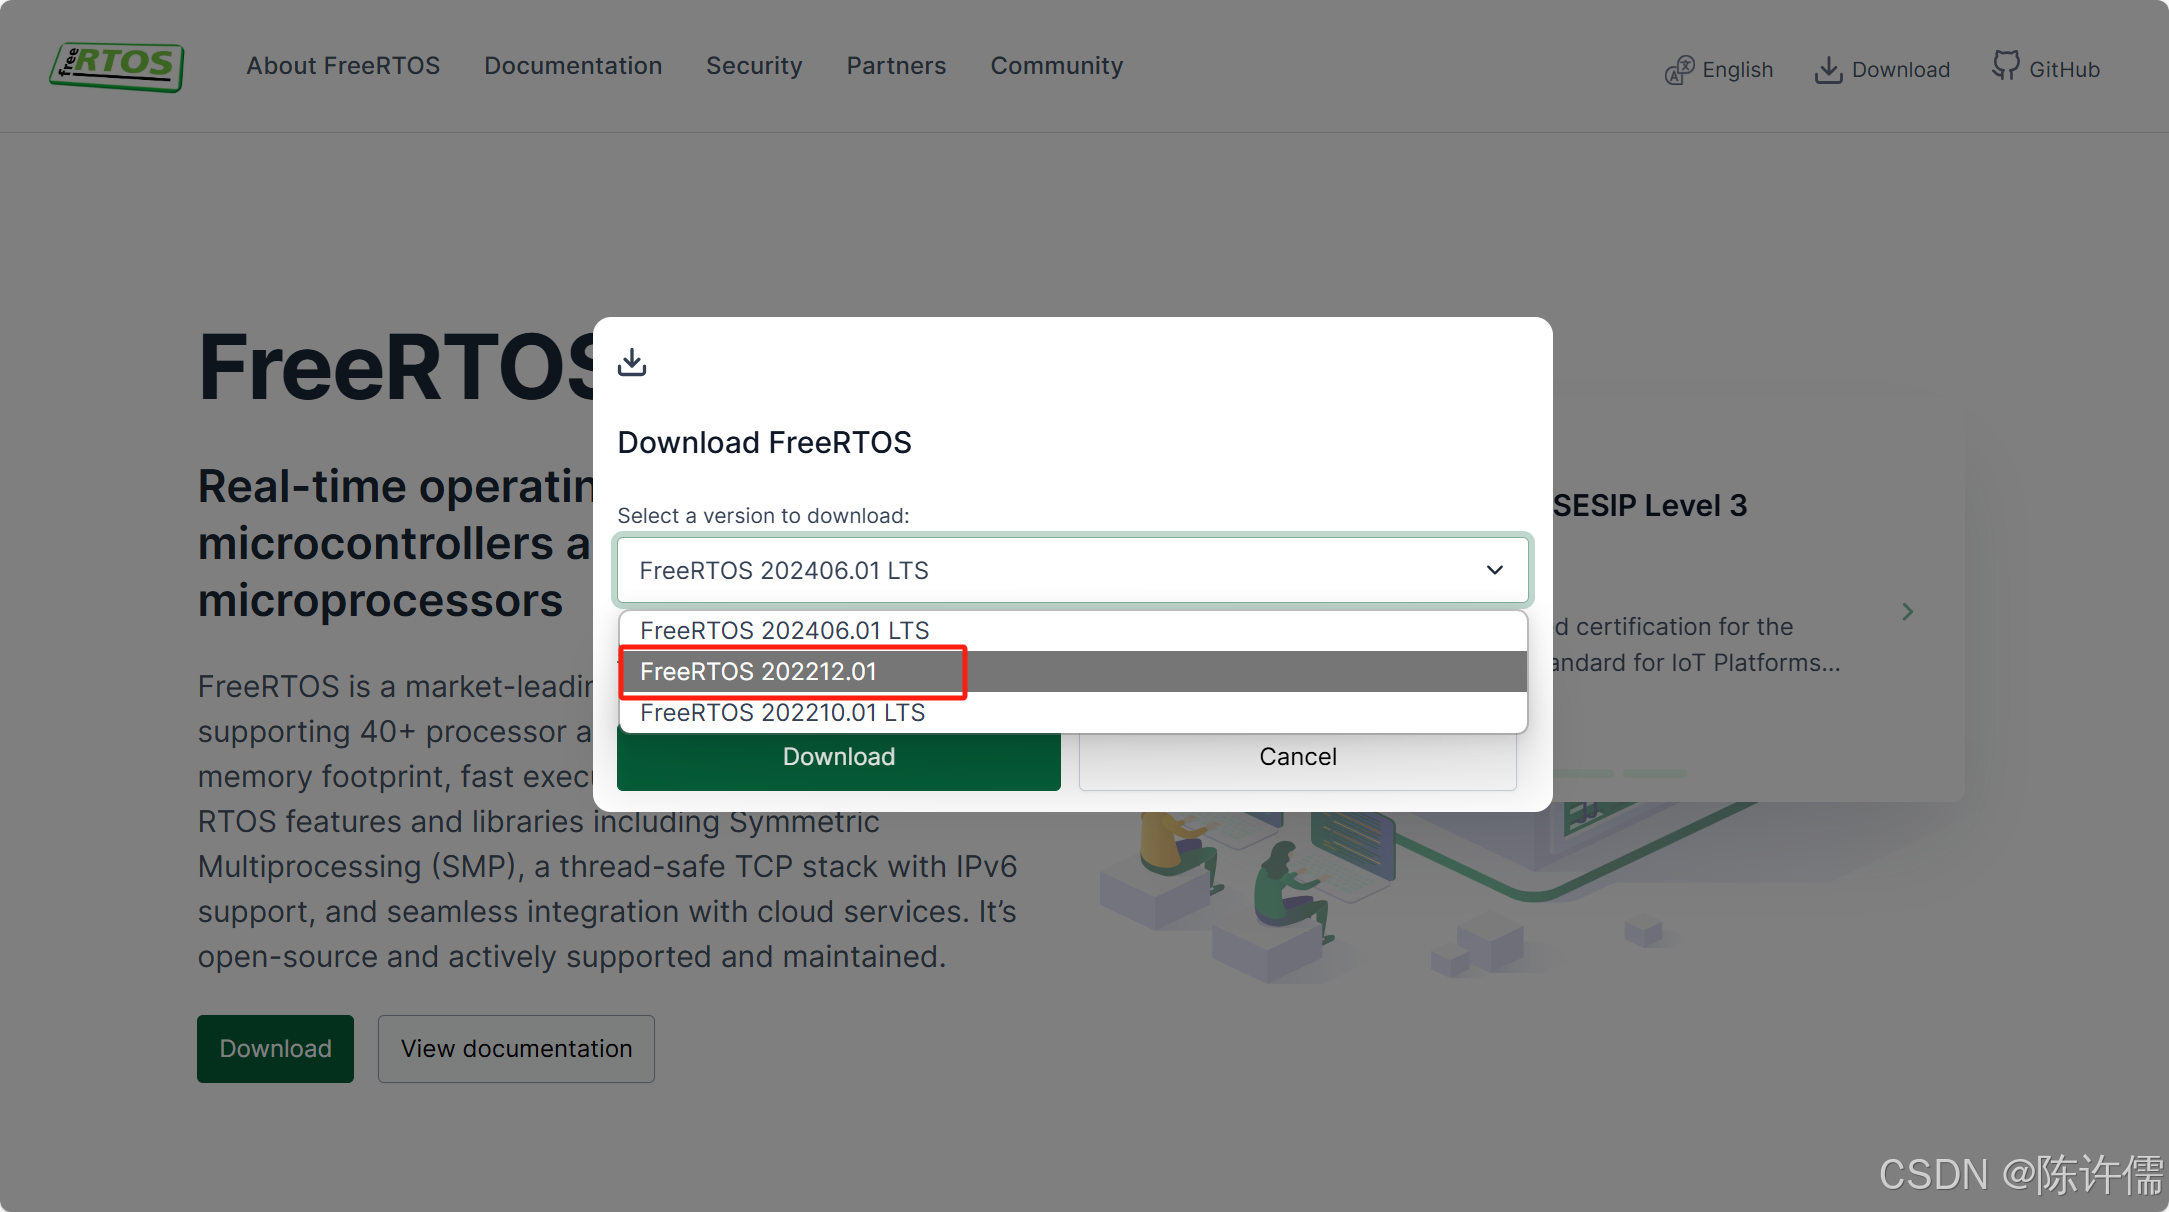Click the hero Download button
Screen dimensions: 2169x1212
coord(275,1048)
